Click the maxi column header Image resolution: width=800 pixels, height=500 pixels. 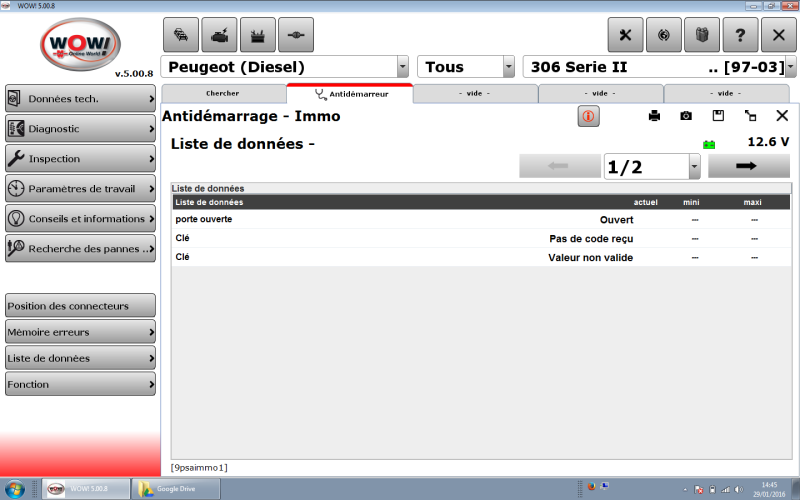point(752,203)
